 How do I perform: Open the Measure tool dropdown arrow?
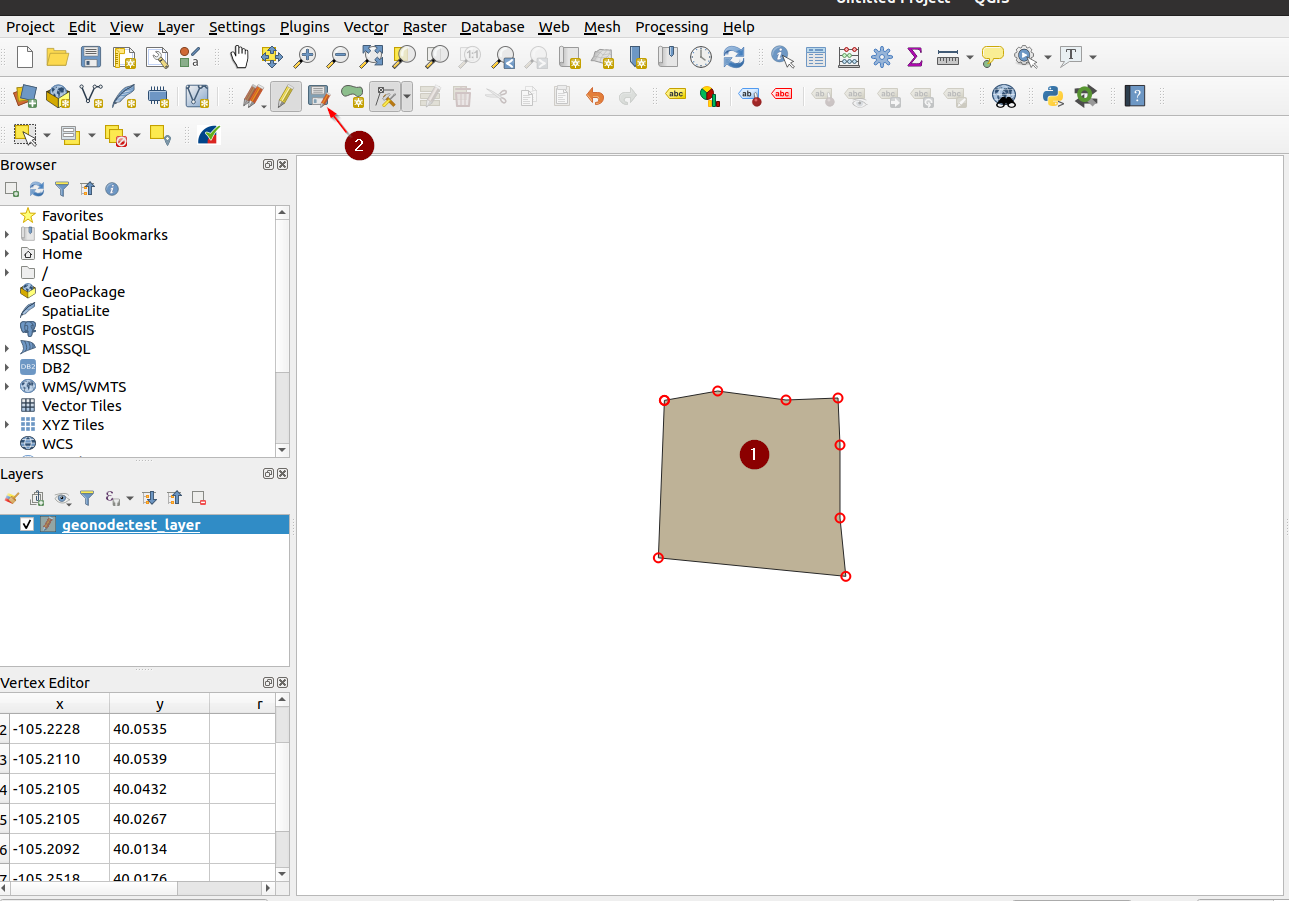pyautogui.click(x=970, y=57)
